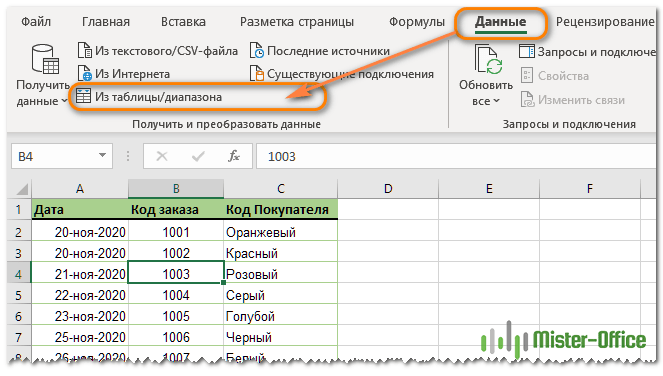Screen dimensions: 663x376
Task: Click in the formula bar showing 1003
Action: pos(457,156)
